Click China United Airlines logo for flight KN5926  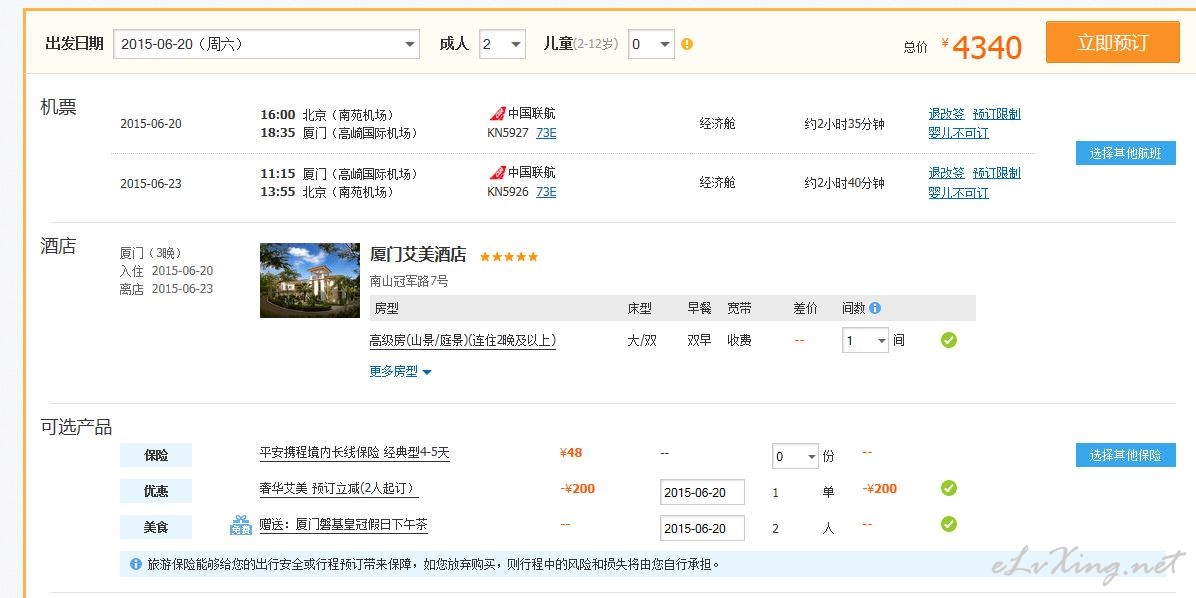[x=497, y=172]
